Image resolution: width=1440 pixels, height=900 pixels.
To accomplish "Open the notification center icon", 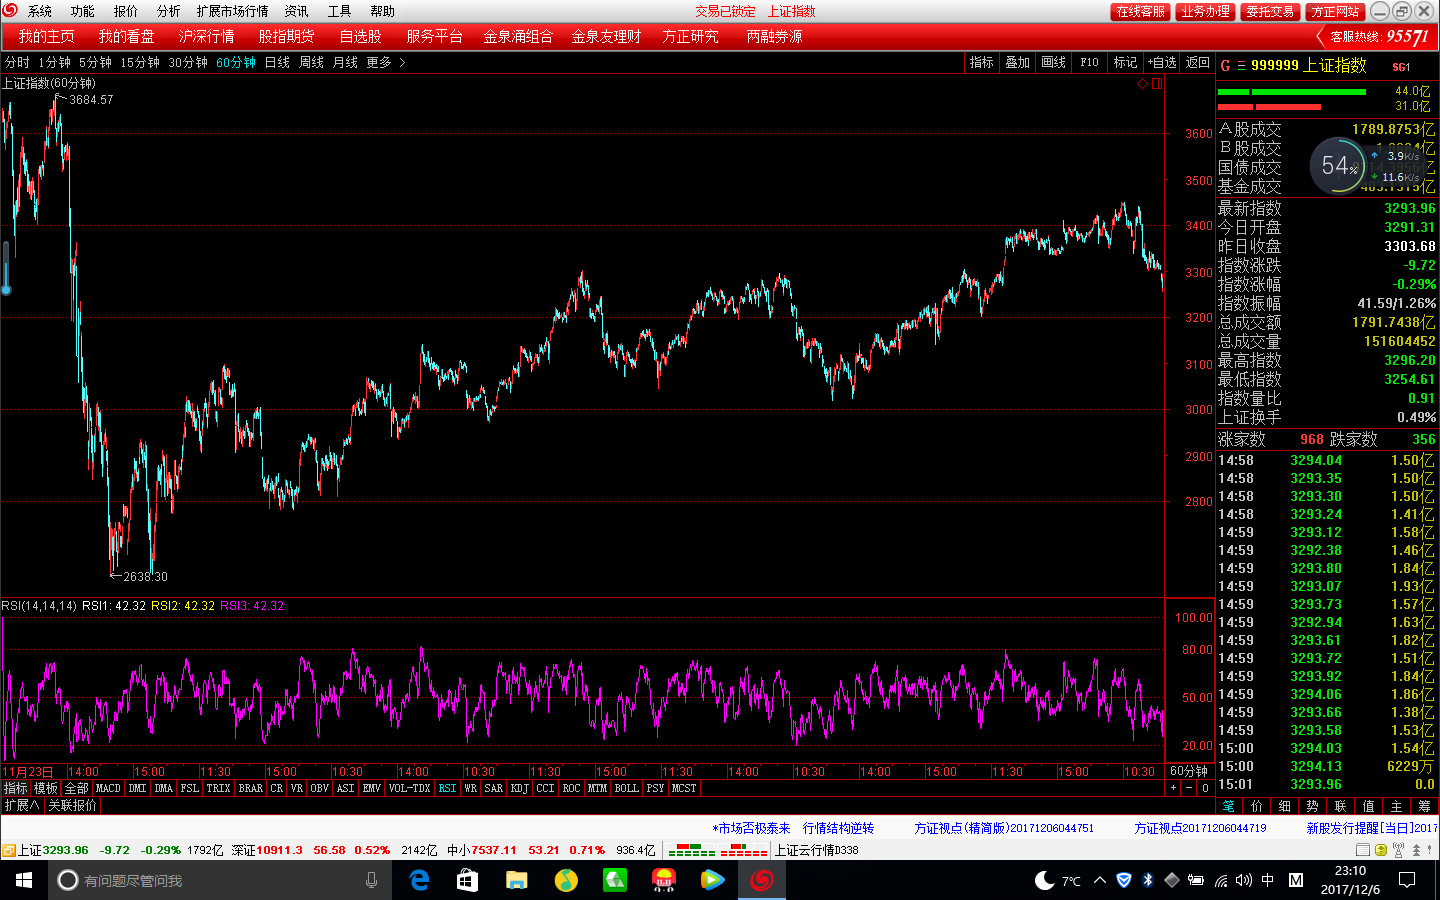I will click(x=1407, y=880).
